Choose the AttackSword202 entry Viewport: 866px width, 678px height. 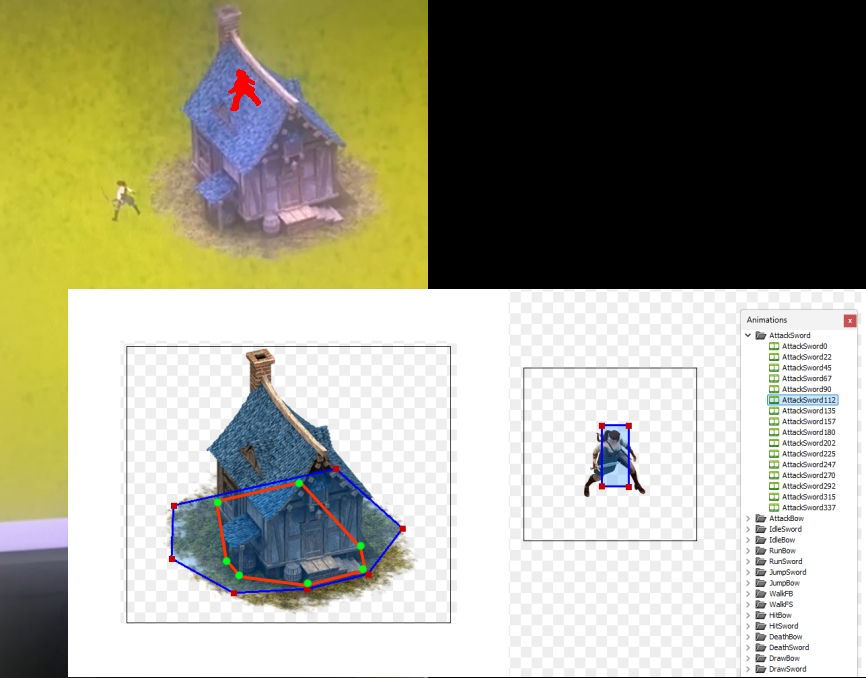(x=809, y=443)
